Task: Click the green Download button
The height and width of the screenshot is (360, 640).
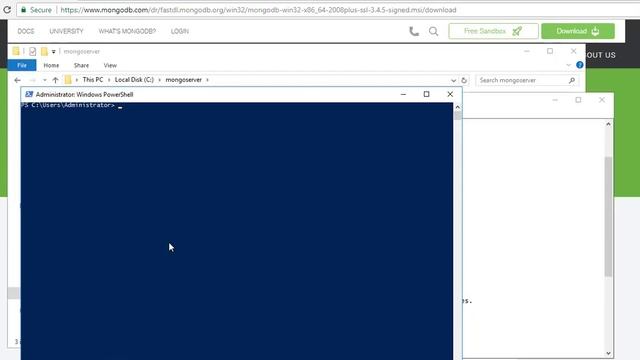Action: coord(578,31)
